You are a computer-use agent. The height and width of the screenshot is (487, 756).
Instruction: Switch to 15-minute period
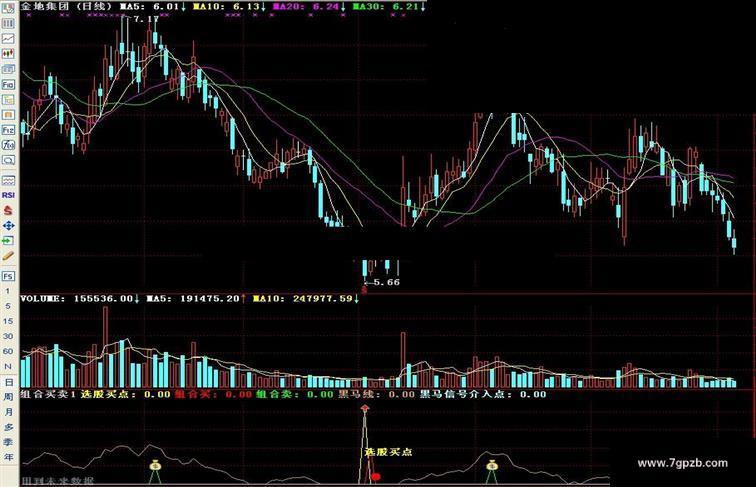click(8, 321)
